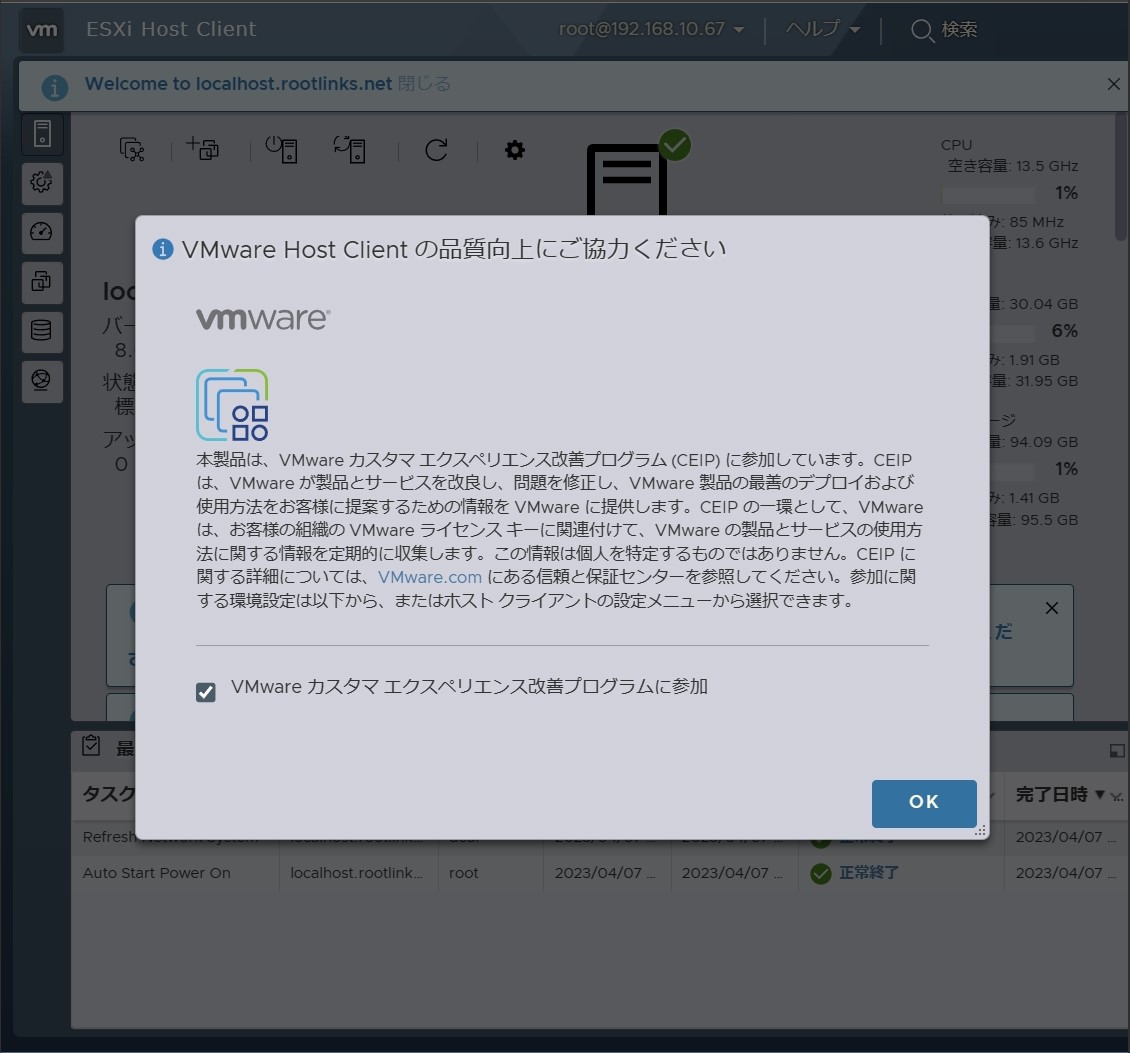Click the localhost.rootlink... target cell
1130x1053 pixels.
click(x=357, y=873)
